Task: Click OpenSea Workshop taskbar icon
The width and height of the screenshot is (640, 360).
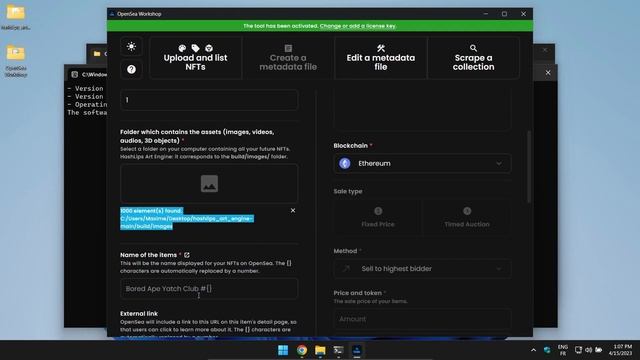Action: point(357,350)
